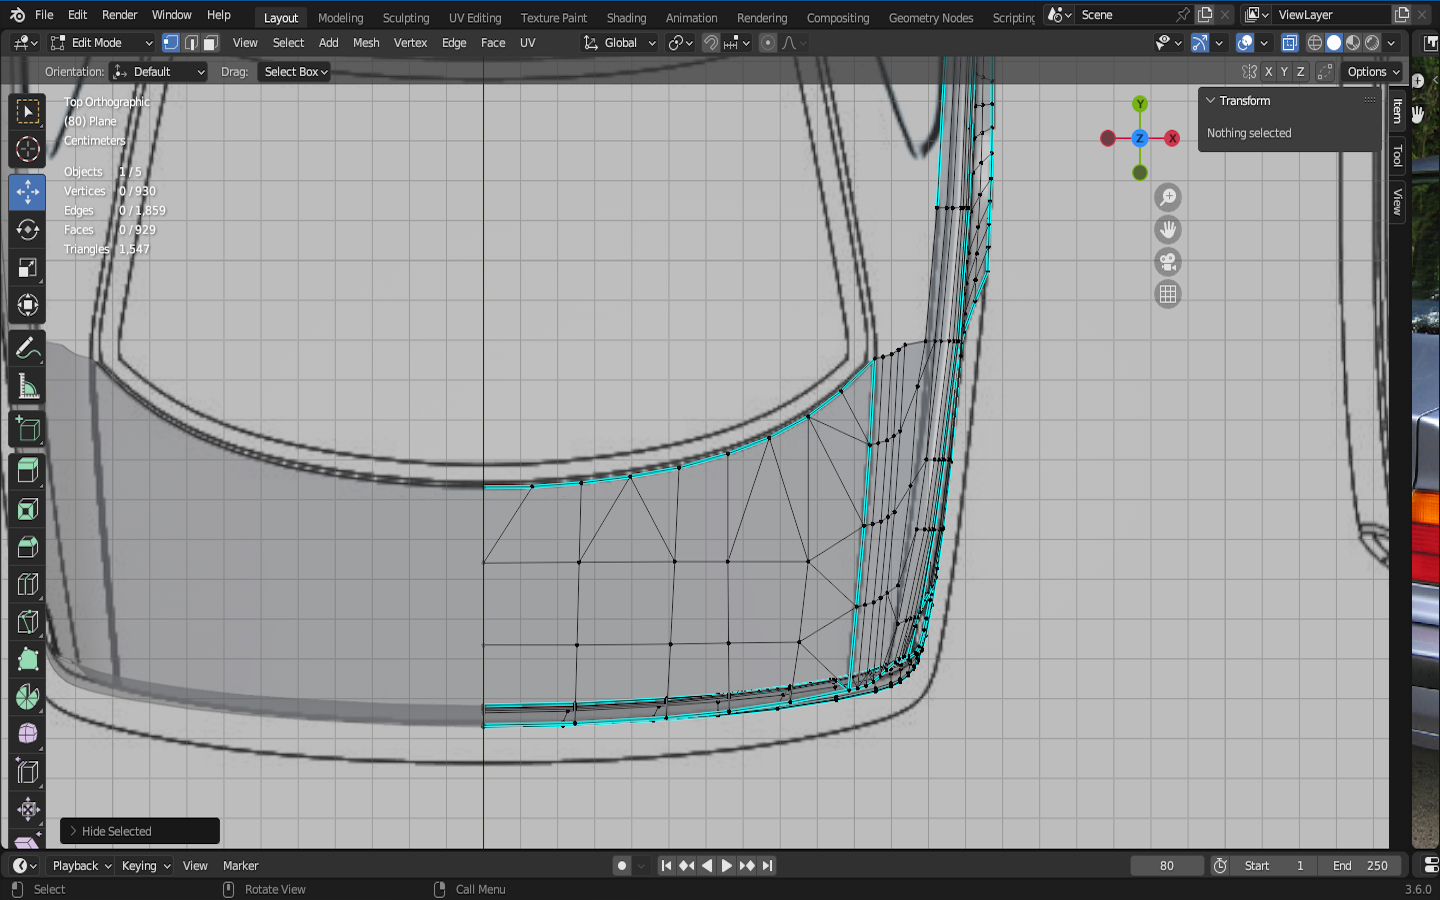Switch to the UV Editing workspace tab
This screenshot has height=900, width=1440.
pos(475,18)
